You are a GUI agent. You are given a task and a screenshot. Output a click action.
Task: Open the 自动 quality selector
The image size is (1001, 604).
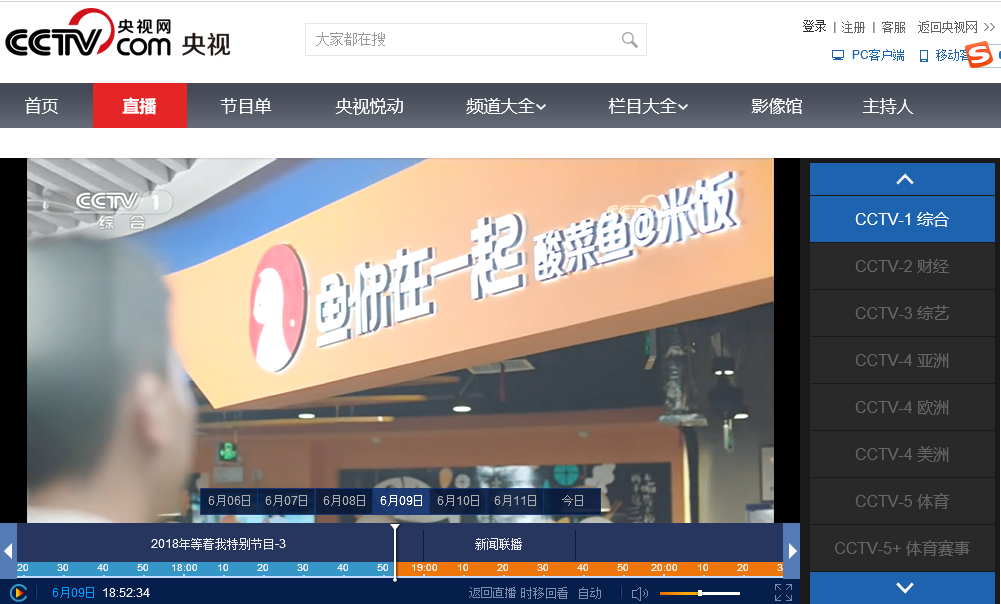(x=590, y=593)
